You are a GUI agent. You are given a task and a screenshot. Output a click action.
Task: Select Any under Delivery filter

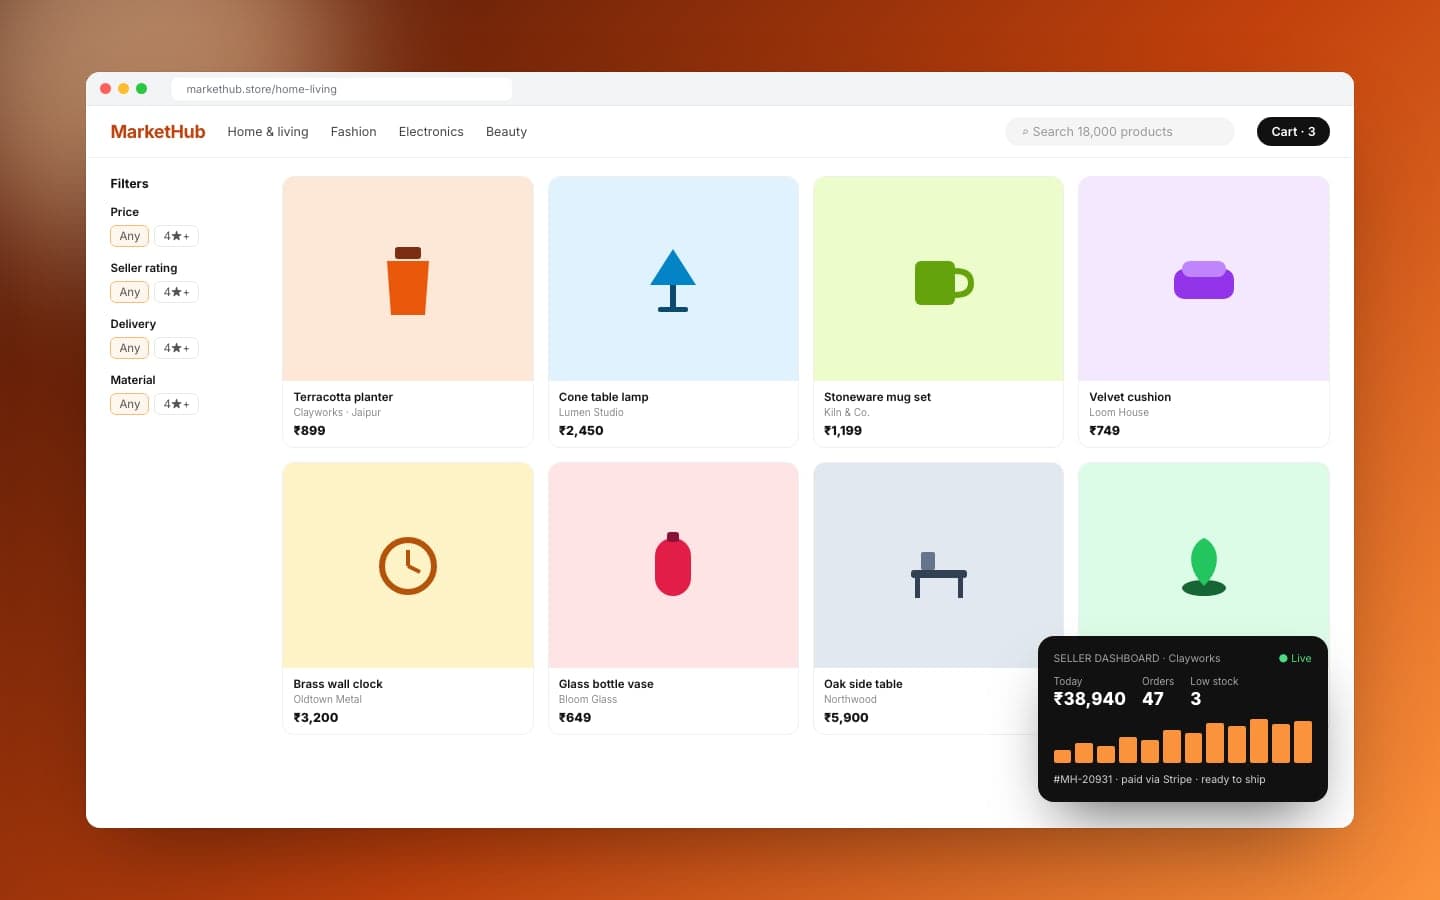pyautogui.click(x=130, y=348)
